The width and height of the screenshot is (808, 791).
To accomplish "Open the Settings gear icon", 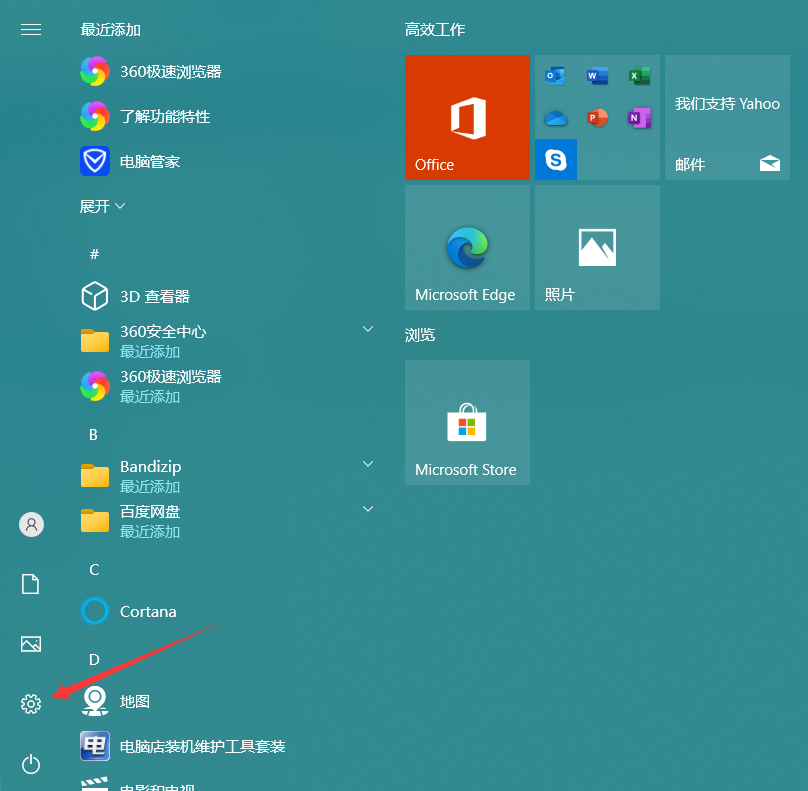I will (x=31, y=703).
